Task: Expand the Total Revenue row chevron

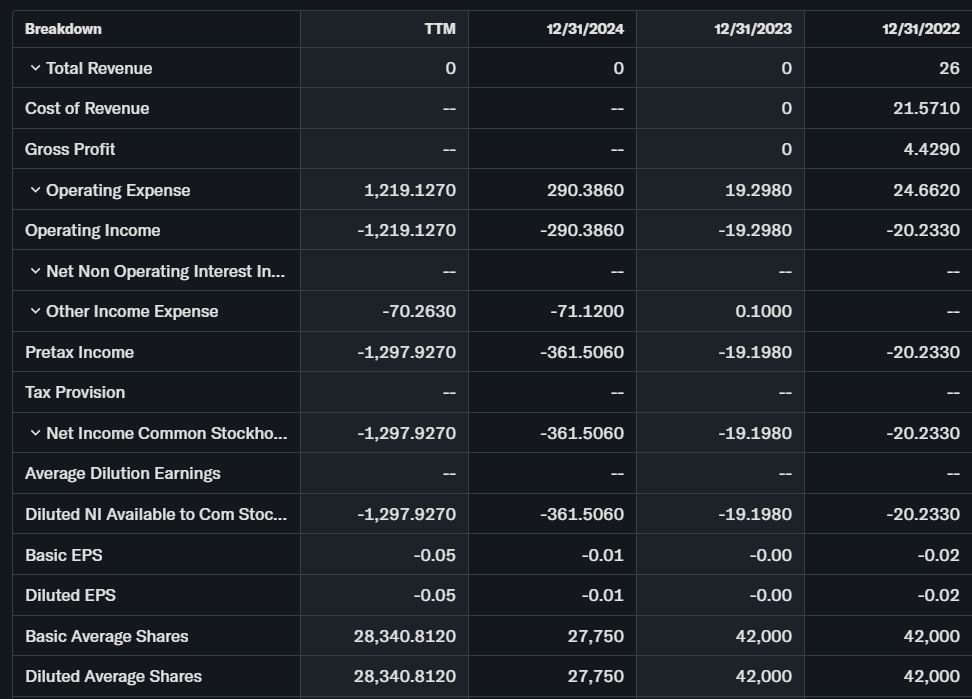Action: (x=35, y=68)
